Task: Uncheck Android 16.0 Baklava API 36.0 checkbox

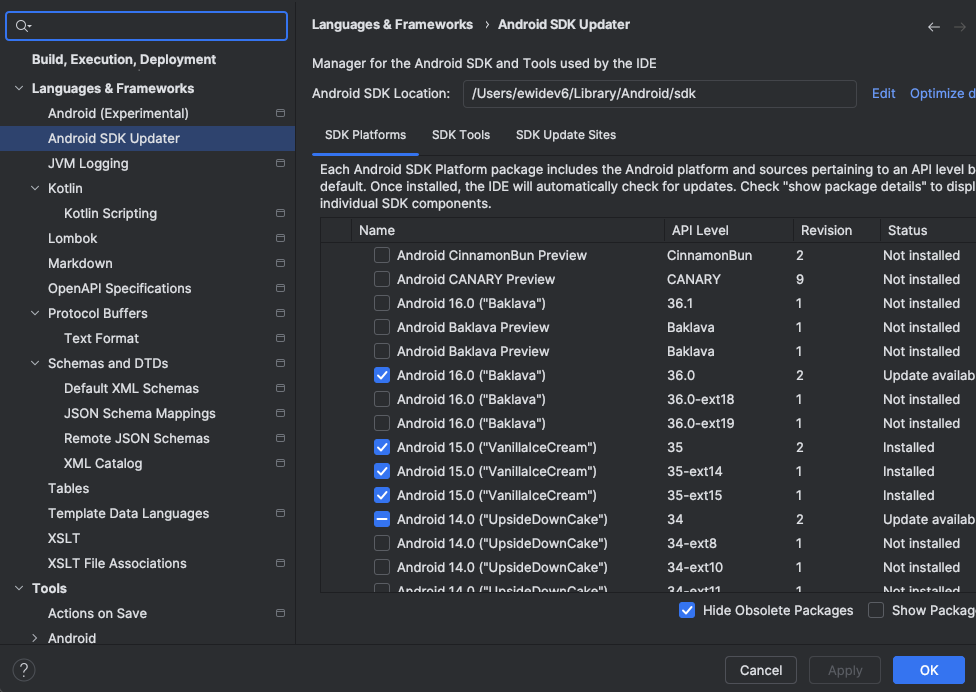Action: [382, 375]
